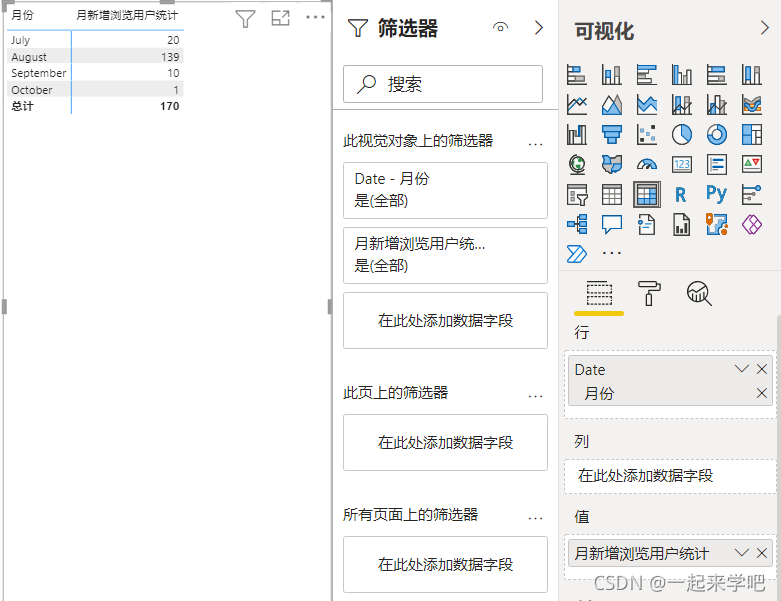
Task: Select the August row in matrix
Action: [x=95, y=57]
